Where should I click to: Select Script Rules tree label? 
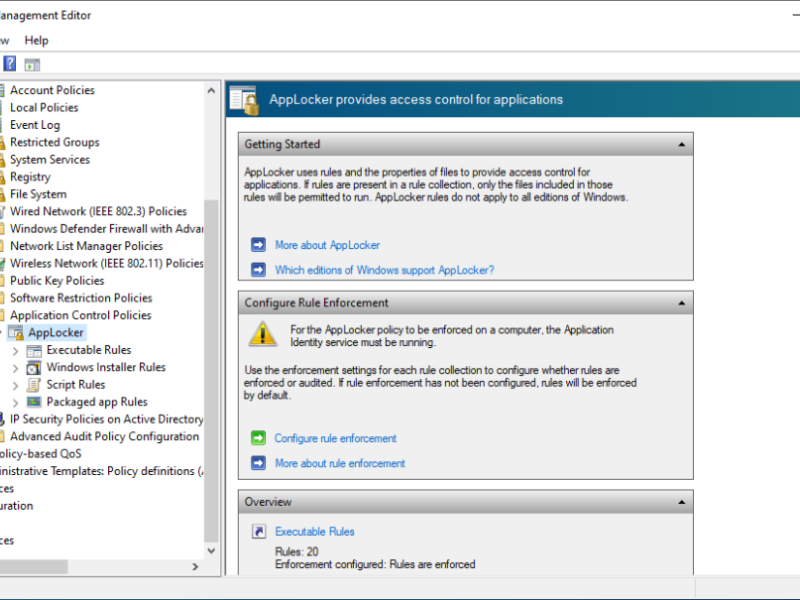point(76,385)
